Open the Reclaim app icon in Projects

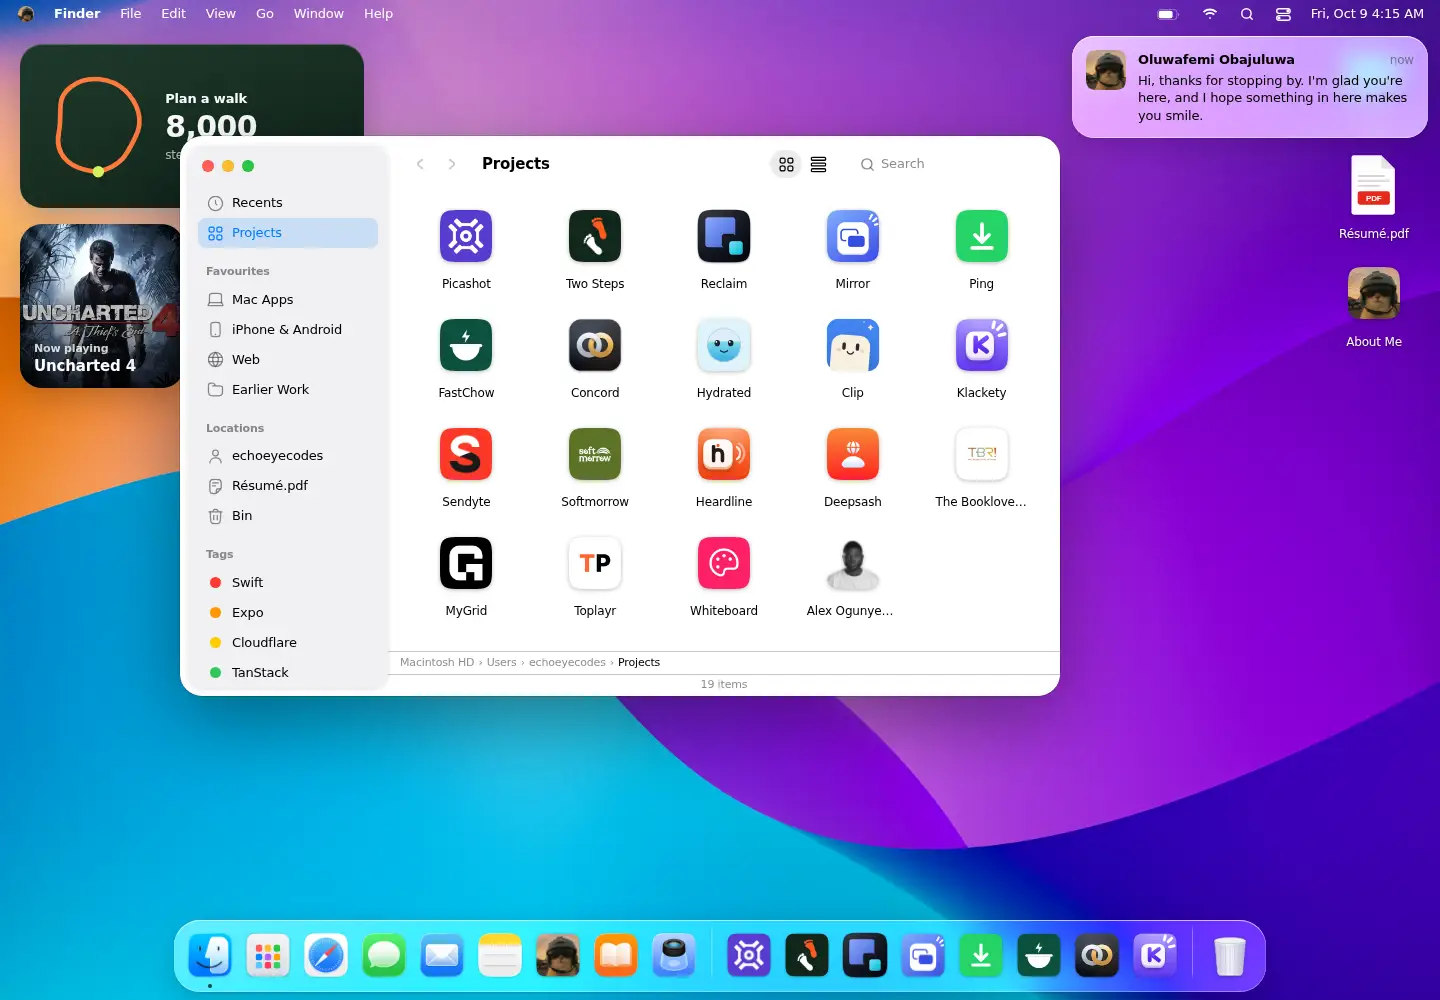point(724,236)
